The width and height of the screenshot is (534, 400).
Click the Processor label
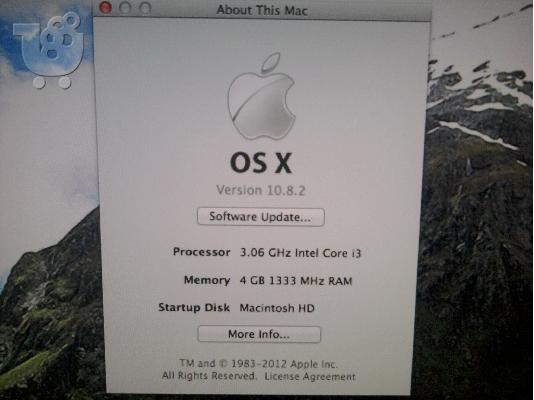(x=202, y=252)
